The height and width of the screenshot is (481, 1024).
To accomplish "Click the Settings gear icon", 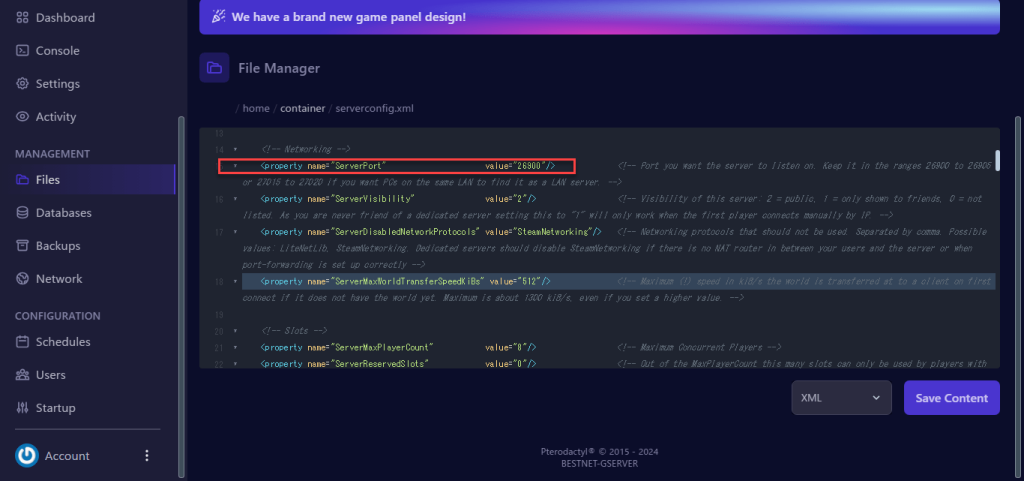I will [22, 84].
